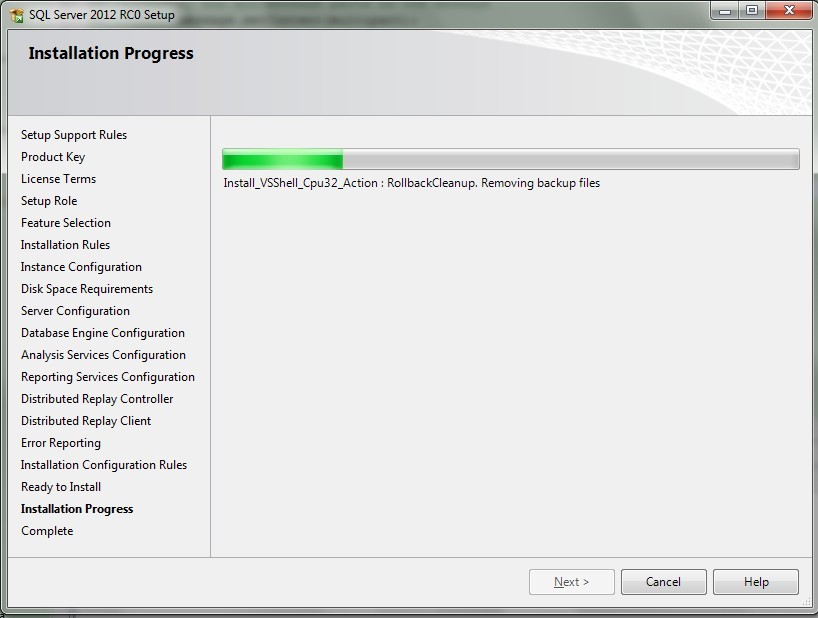Click the SQL Server 2012 RC0 Setup title text

coord(102,15)
